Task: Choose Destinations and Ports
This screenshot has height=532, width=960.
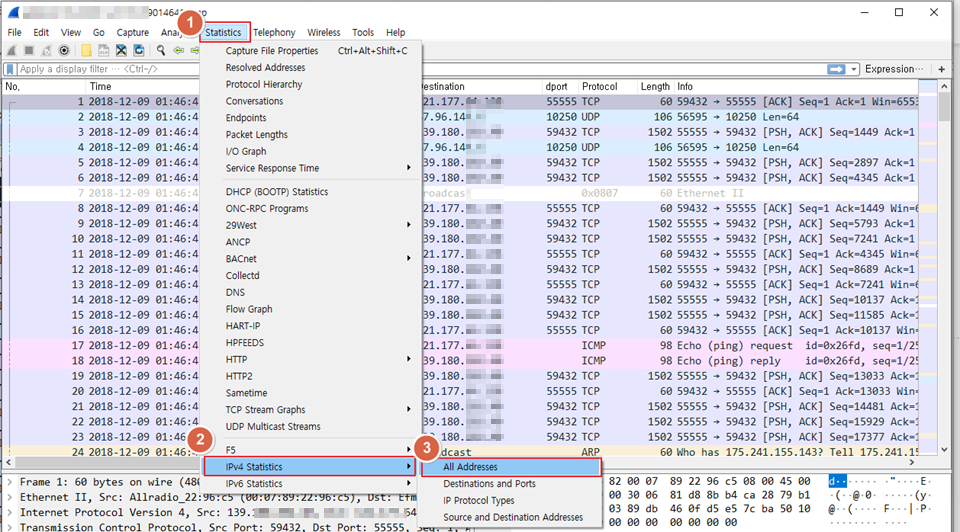Action: point(512,484)
